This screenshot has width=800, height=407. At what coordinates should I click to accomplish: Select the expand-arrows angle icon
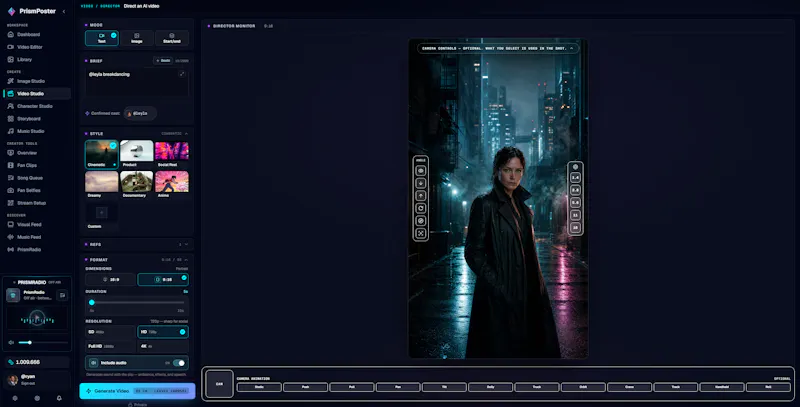420,233
